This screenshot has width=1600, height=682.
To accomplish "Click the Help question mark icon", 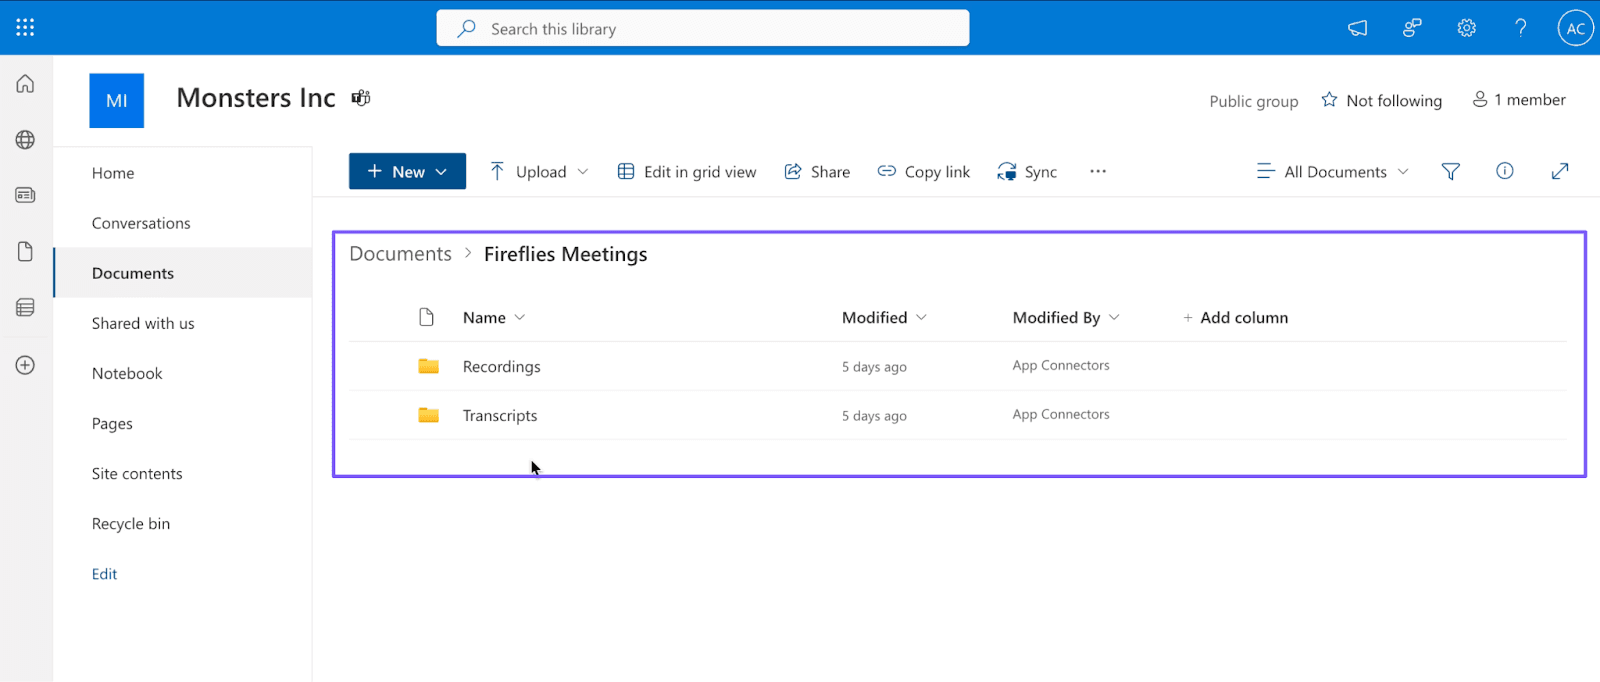I will coord(1520,28).
